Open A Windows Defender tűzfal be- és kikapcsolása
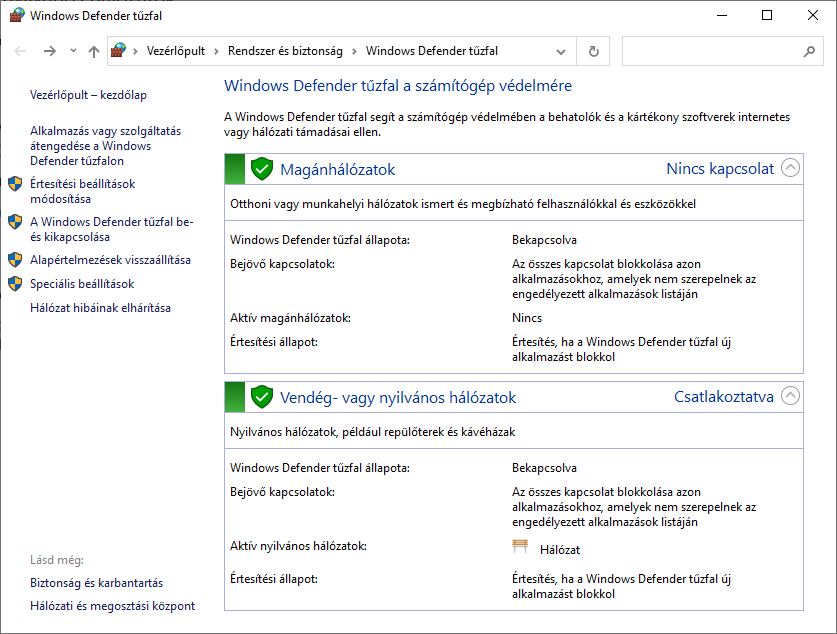The height and width of the screenshot is (634, 837). 112,229
